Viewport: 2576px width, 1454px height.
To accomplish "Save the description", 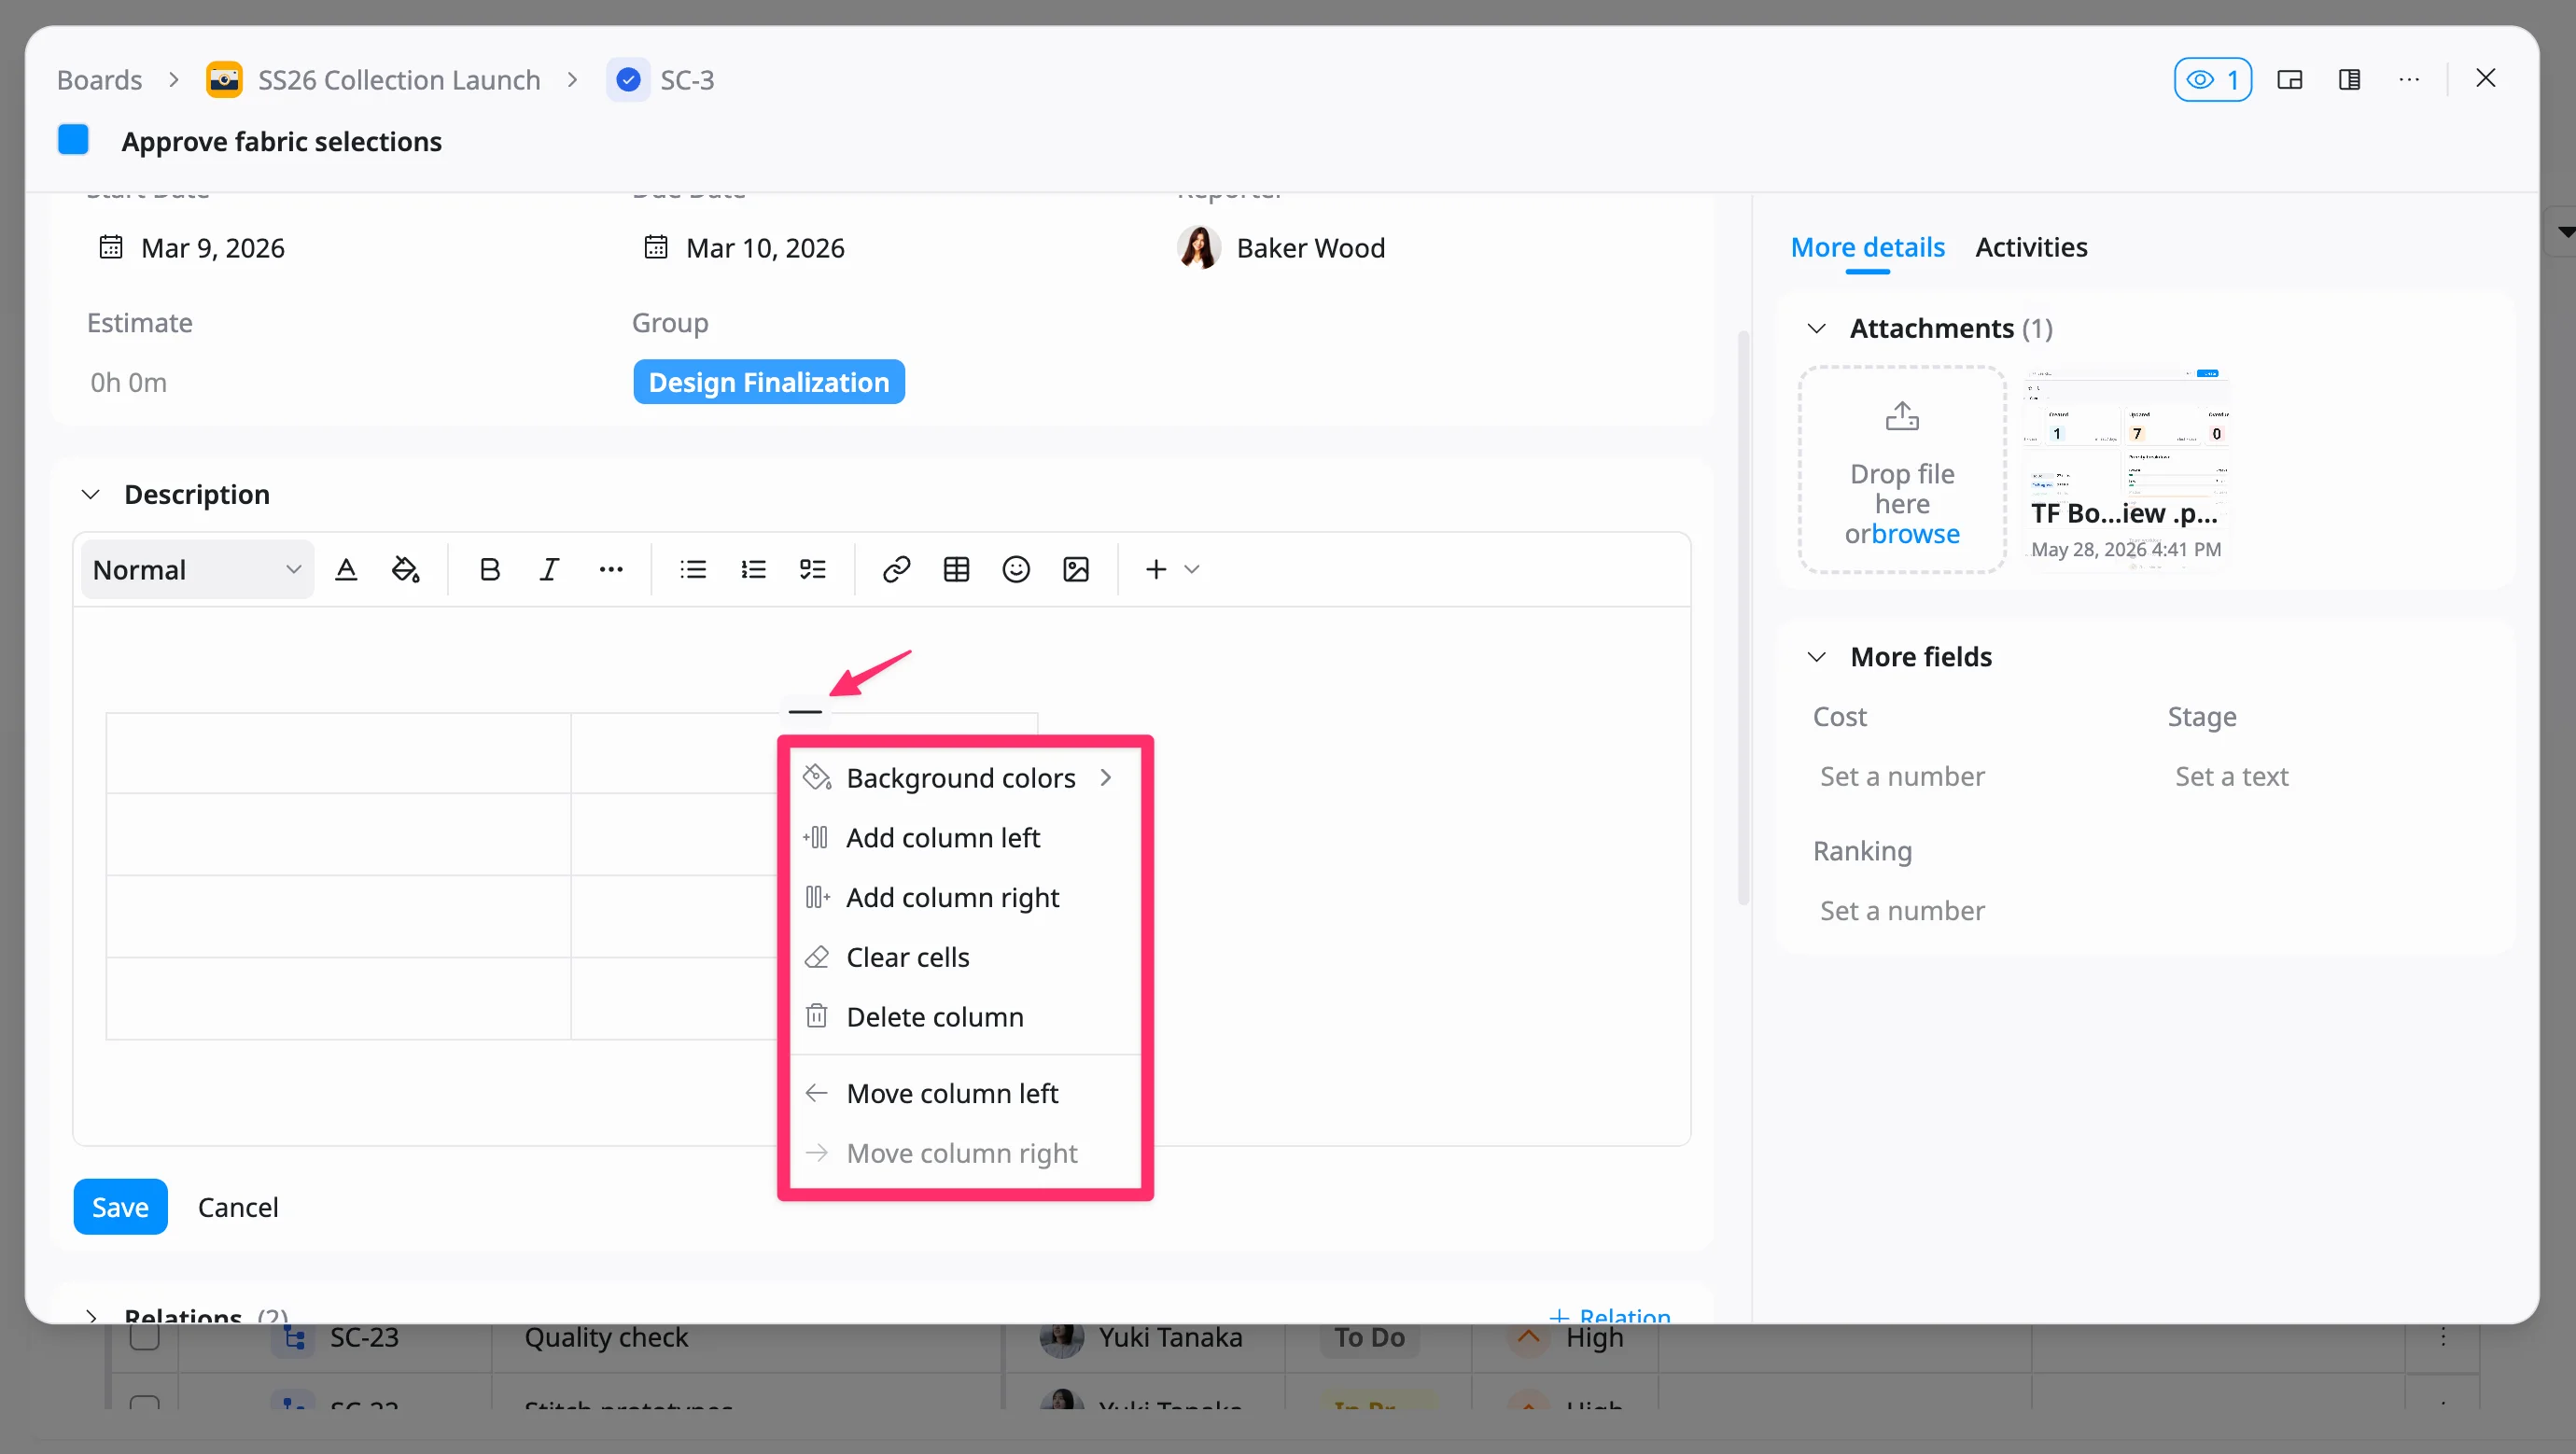I will 120,1207.
